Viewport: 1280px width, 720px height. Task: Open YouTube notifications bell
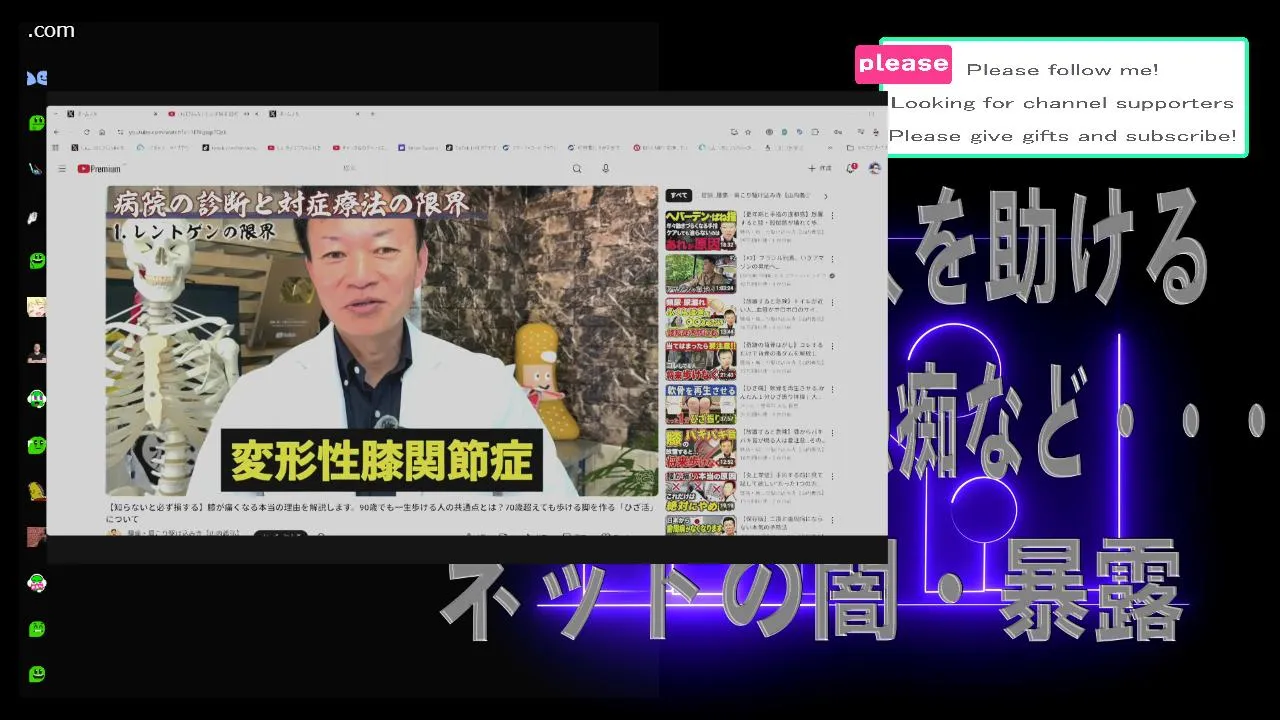(852, 168)
